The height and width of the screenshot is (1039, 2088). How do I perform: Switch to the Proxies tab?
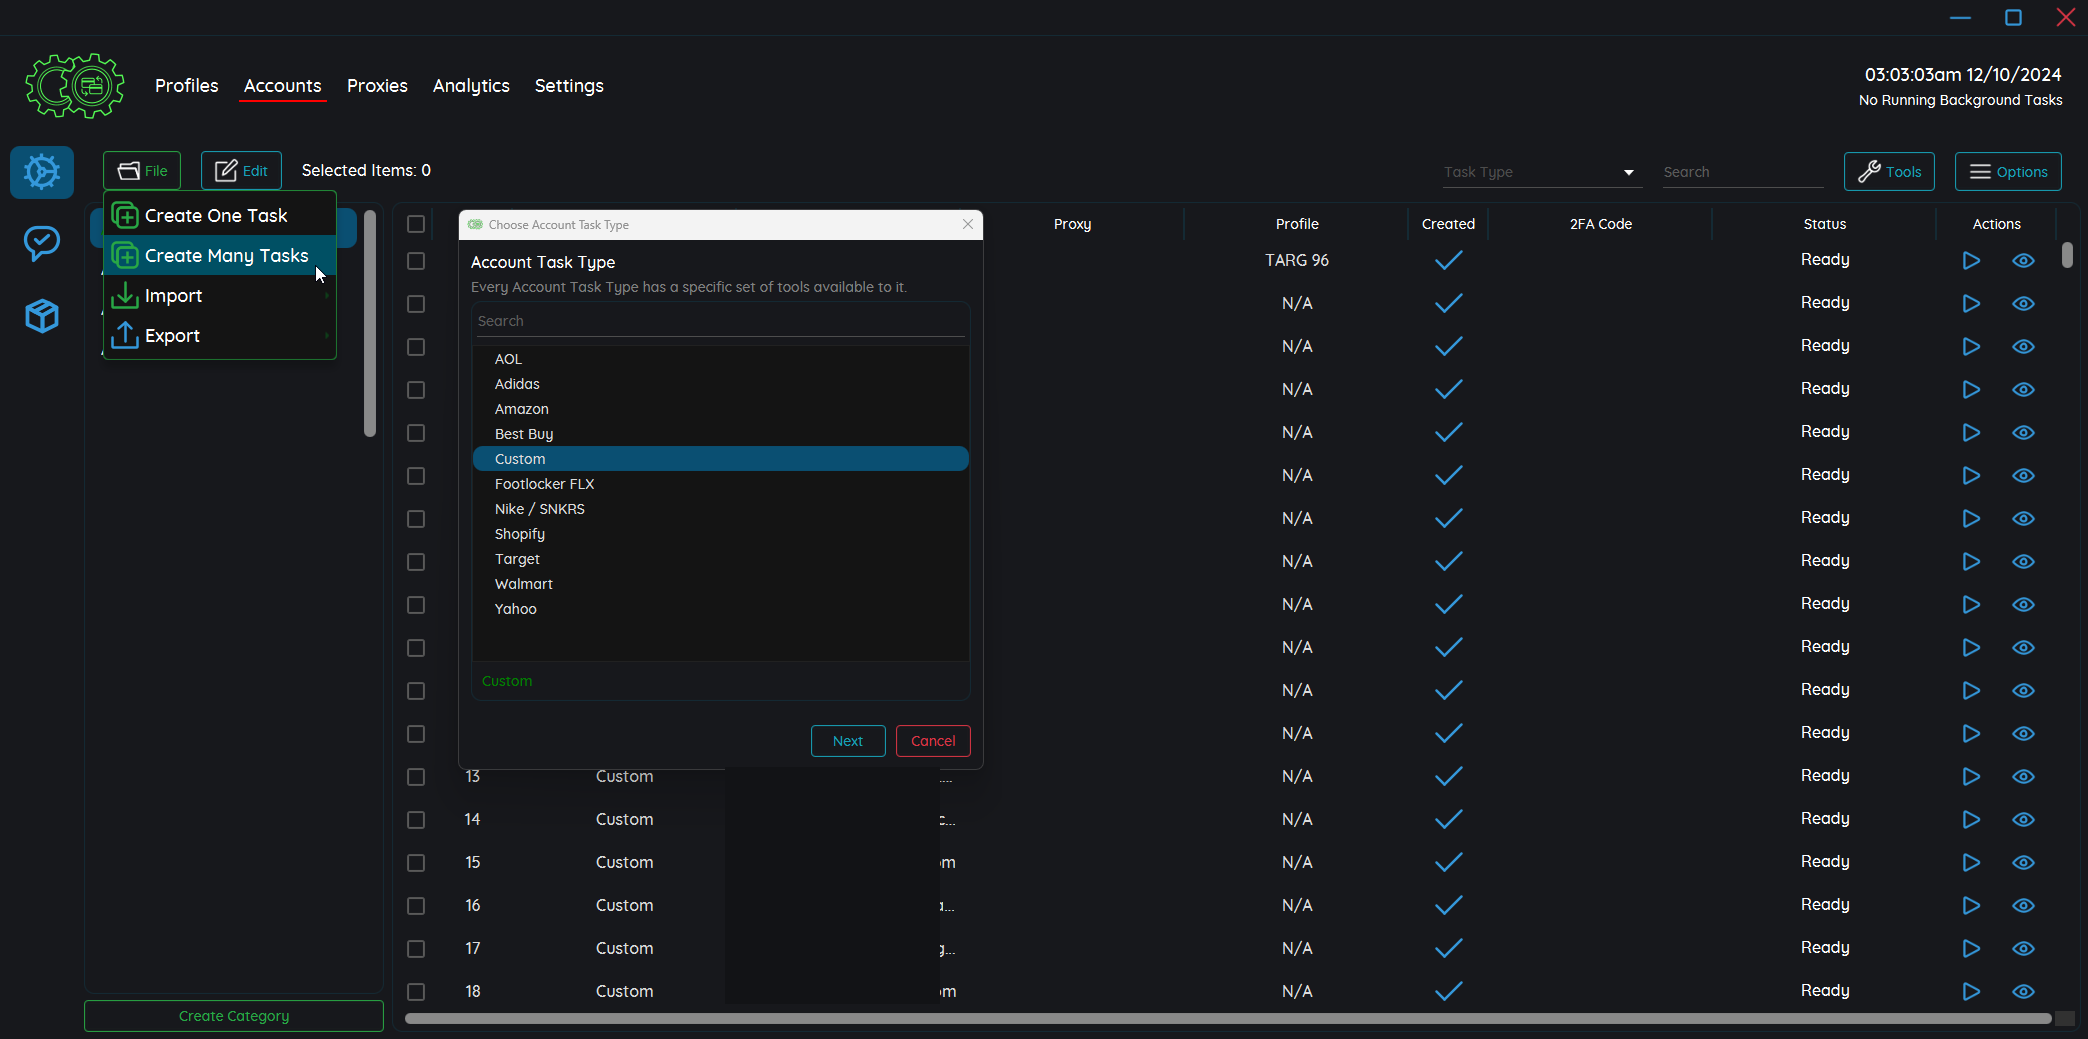tap(377, 86)
